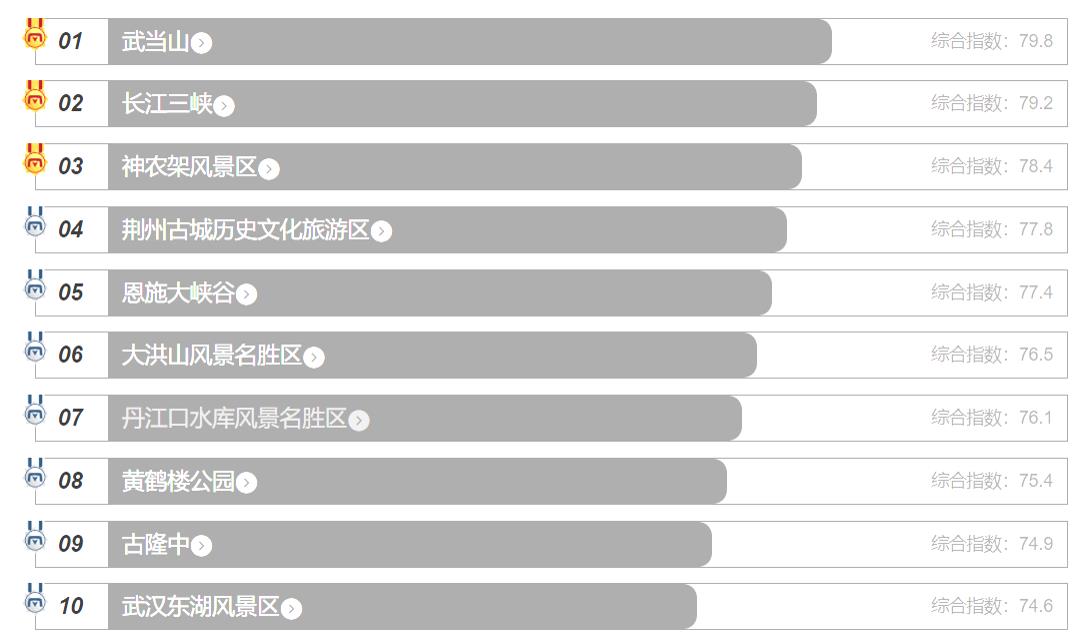The image size is (1086, 641).
Task: Open the 丹江口水库风景名胜区 link
Action: 234,418
